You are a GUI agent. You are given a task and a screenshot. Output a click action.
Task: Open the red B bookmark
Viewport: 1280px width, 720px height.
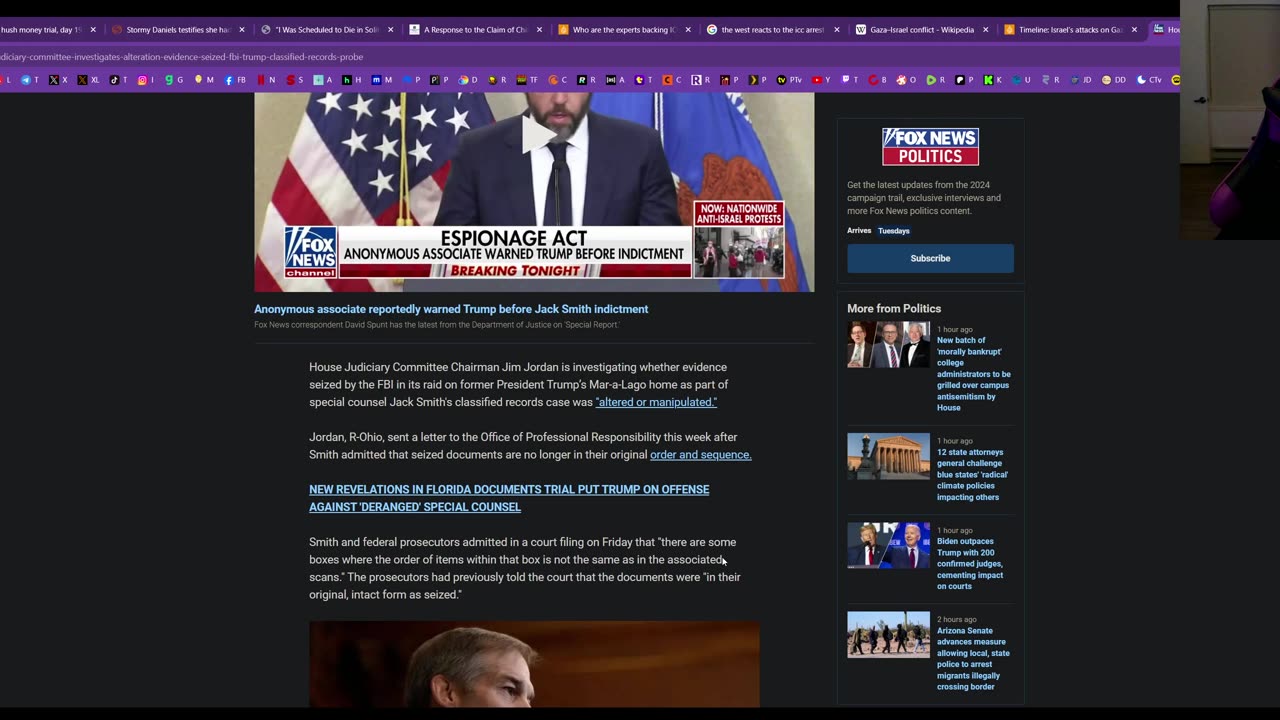tap(878, 80)
